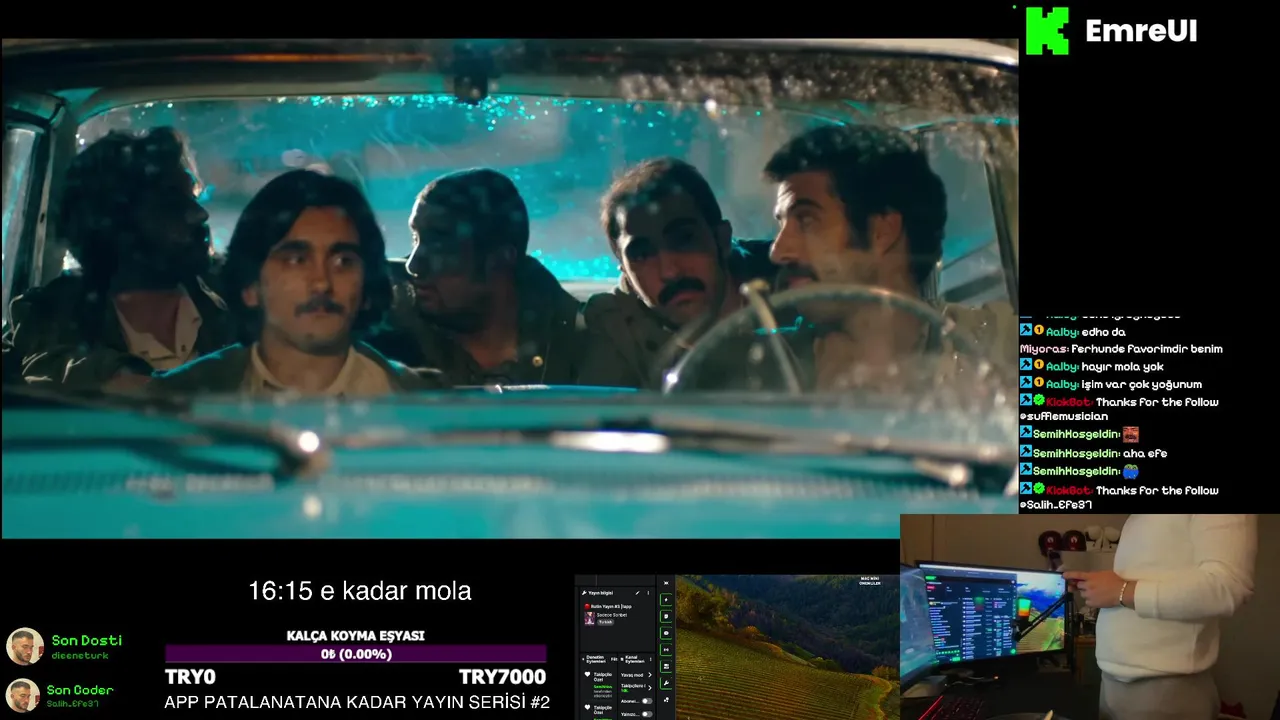This screenshot has width=1280, height=720.
Task: Collapse the Denetim Eylemleri panel arrow
Action: tap(583, 659)
